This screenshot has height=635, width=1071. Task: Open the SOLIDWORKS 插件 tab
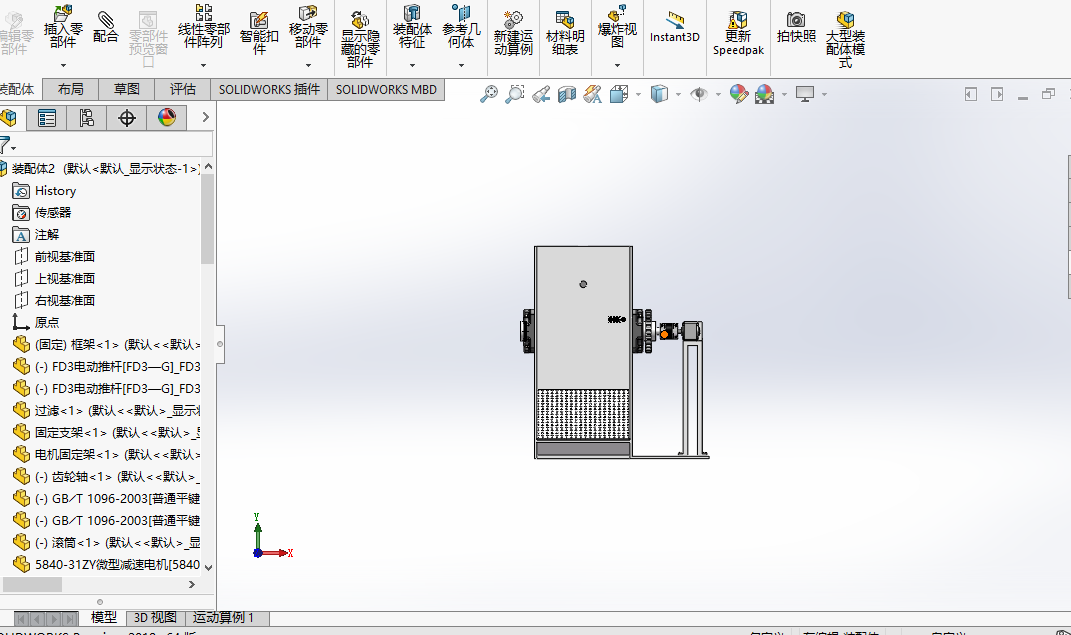269,89
